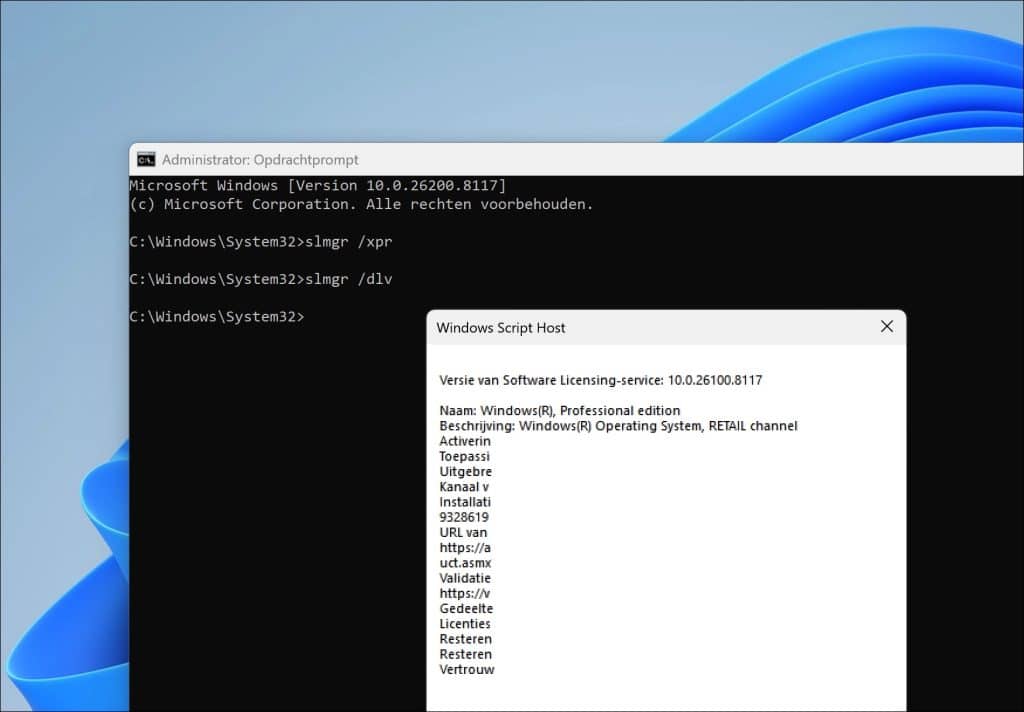Click the truncated Vertrouw line
Viewport: 1024px width, 712px height.
click(467, 669)
